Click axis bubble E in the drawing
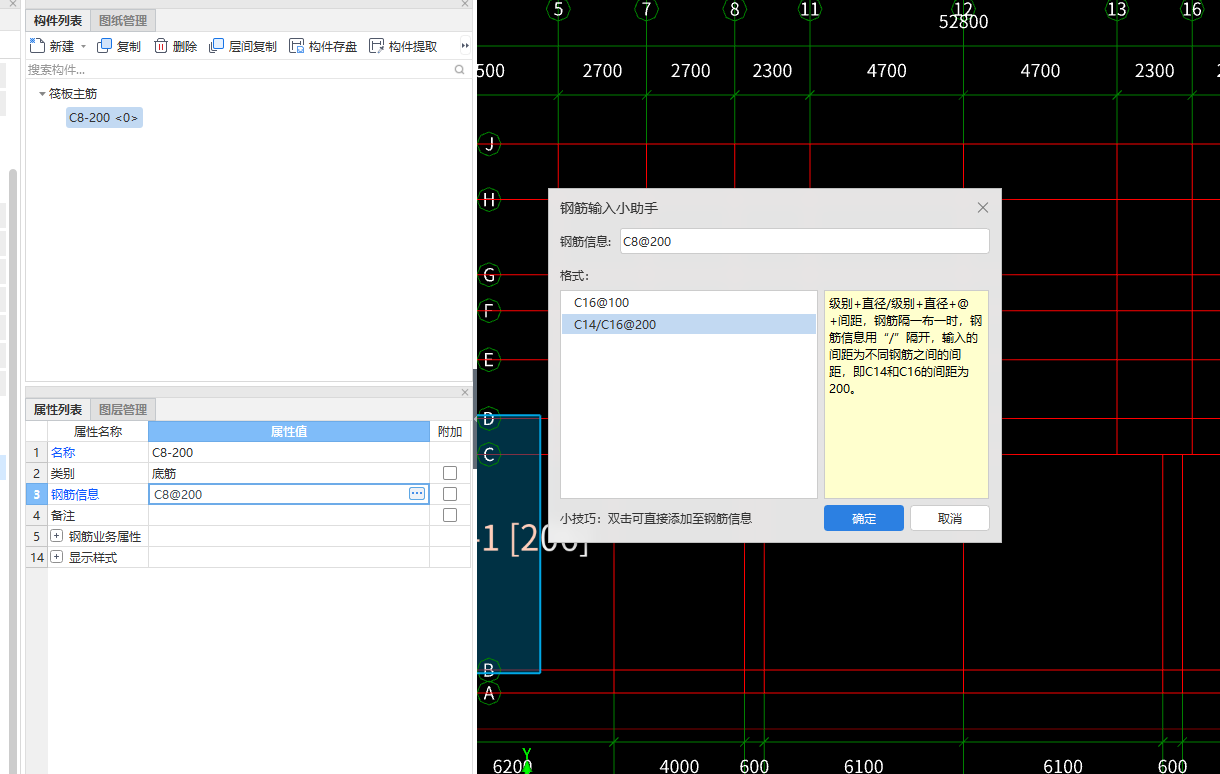 coord(489,360)
